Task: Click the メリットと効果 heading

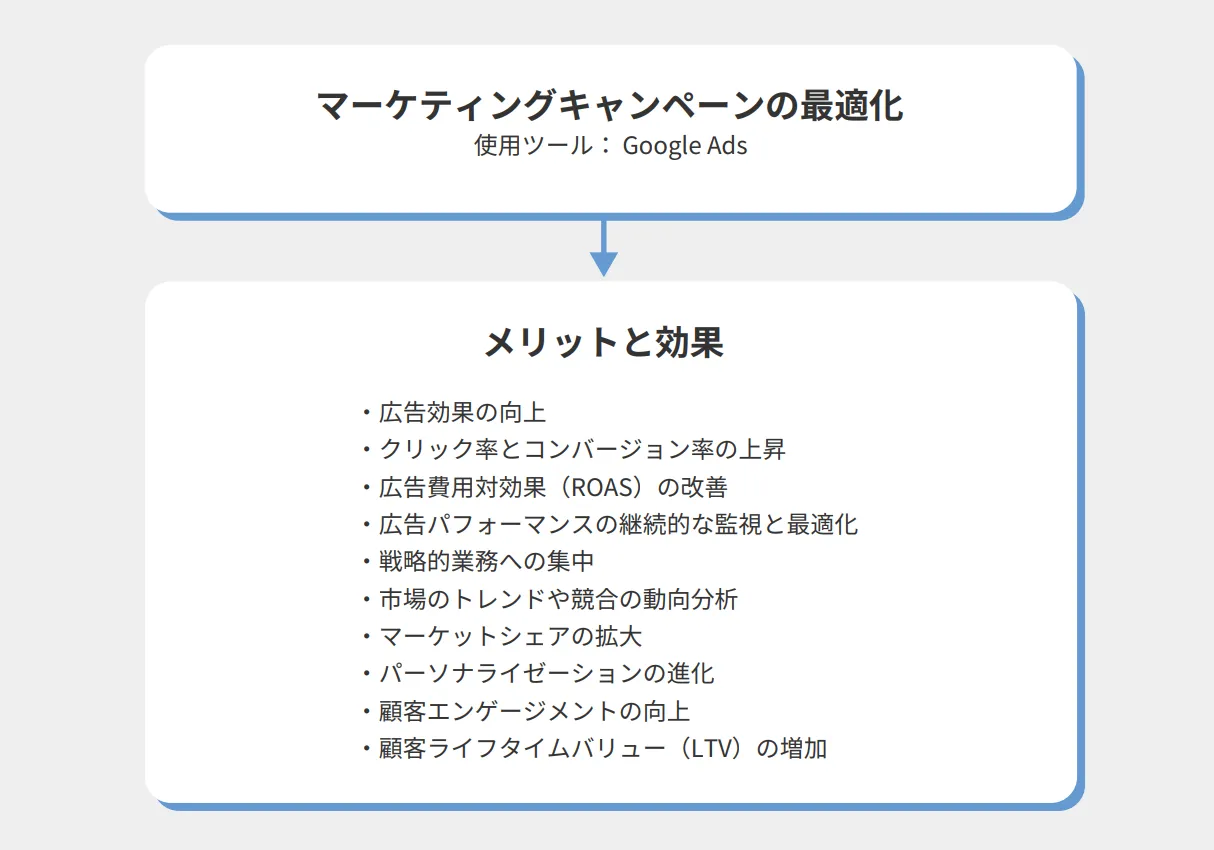Action: point(604,342)
